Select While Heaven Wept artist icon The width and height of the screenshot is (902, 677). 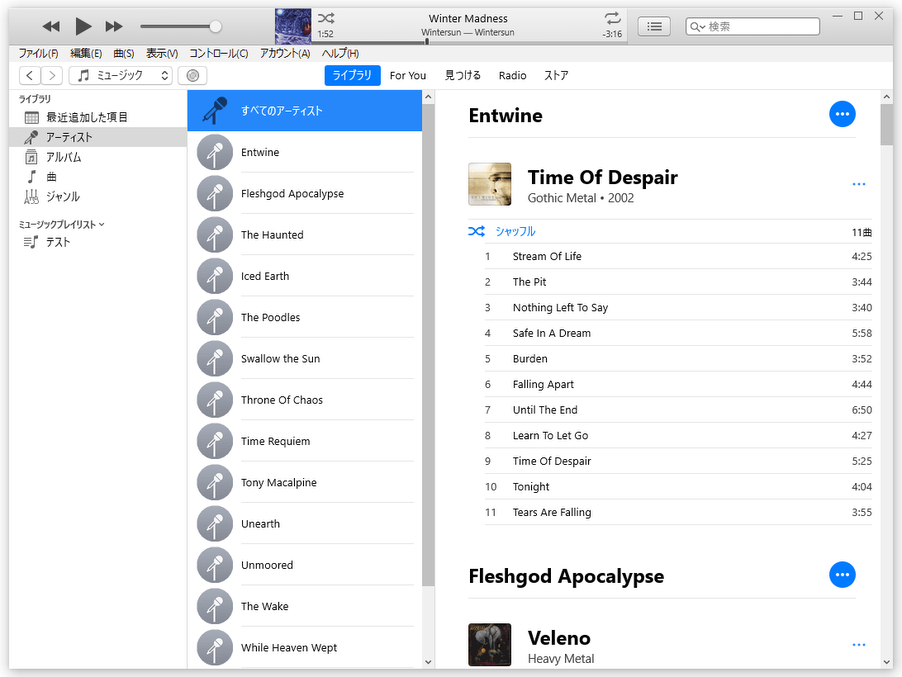coord(215,648)
